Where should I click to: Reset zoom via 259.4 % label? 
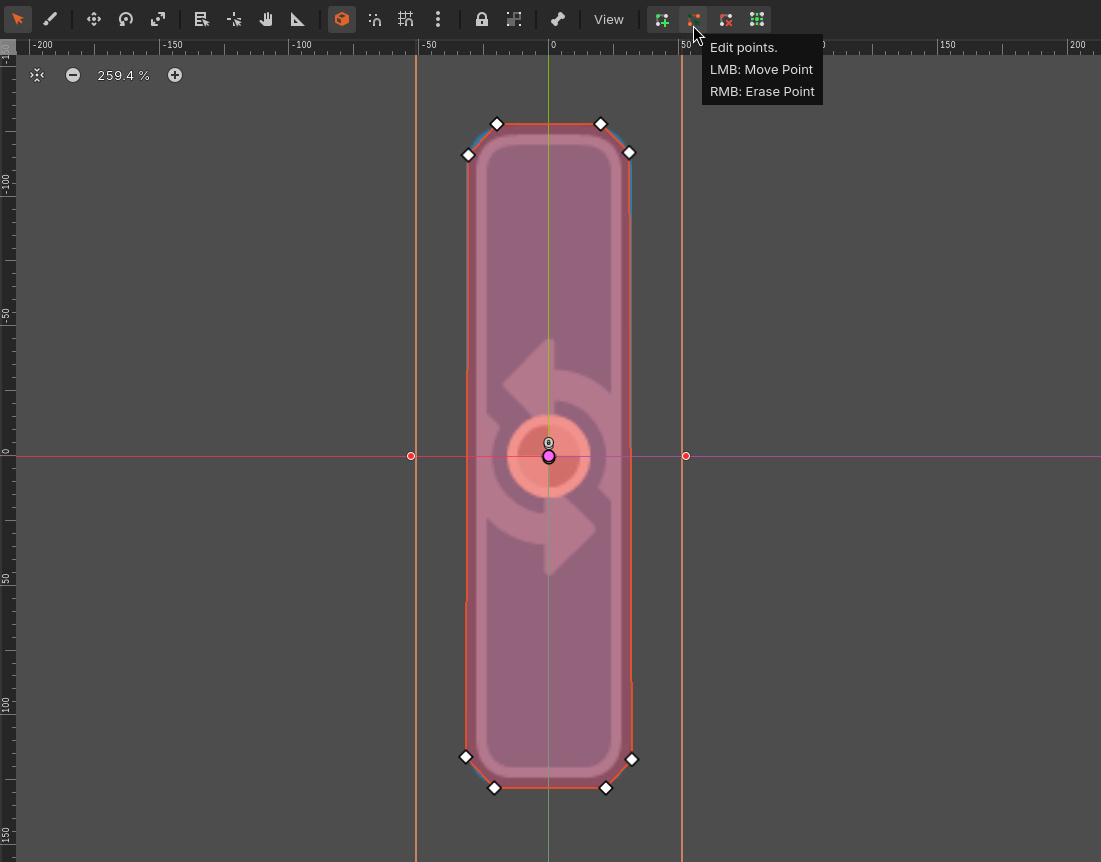point(124,75)
